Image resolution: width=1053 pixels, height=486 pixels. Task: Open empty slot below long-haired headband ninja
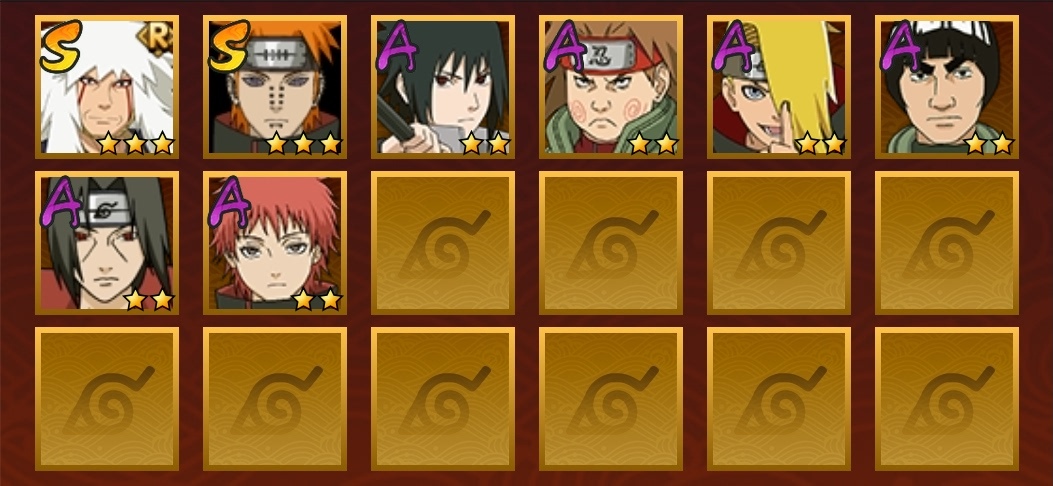coord(107,399)
